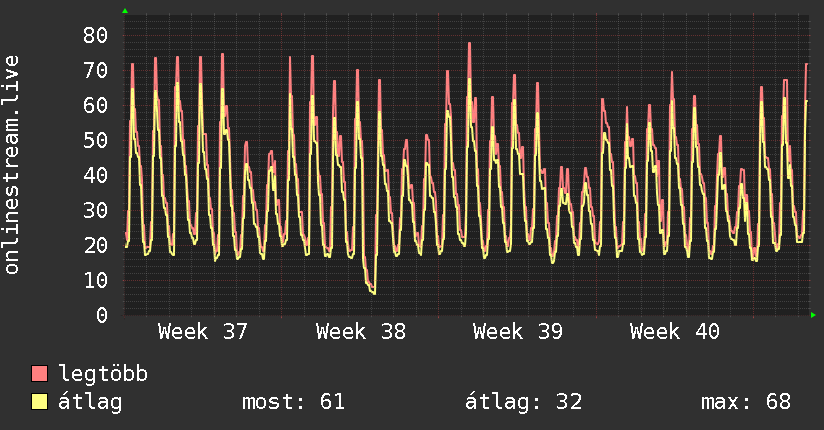Click the 20 label on y-axis
Viewport: 824px width, 430px height.
point(95,245)
